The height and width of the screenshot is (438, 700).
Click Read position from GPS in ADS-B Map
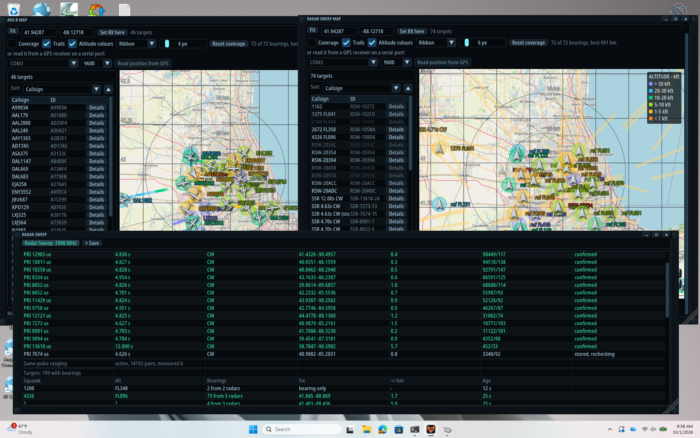click(143, 63)
